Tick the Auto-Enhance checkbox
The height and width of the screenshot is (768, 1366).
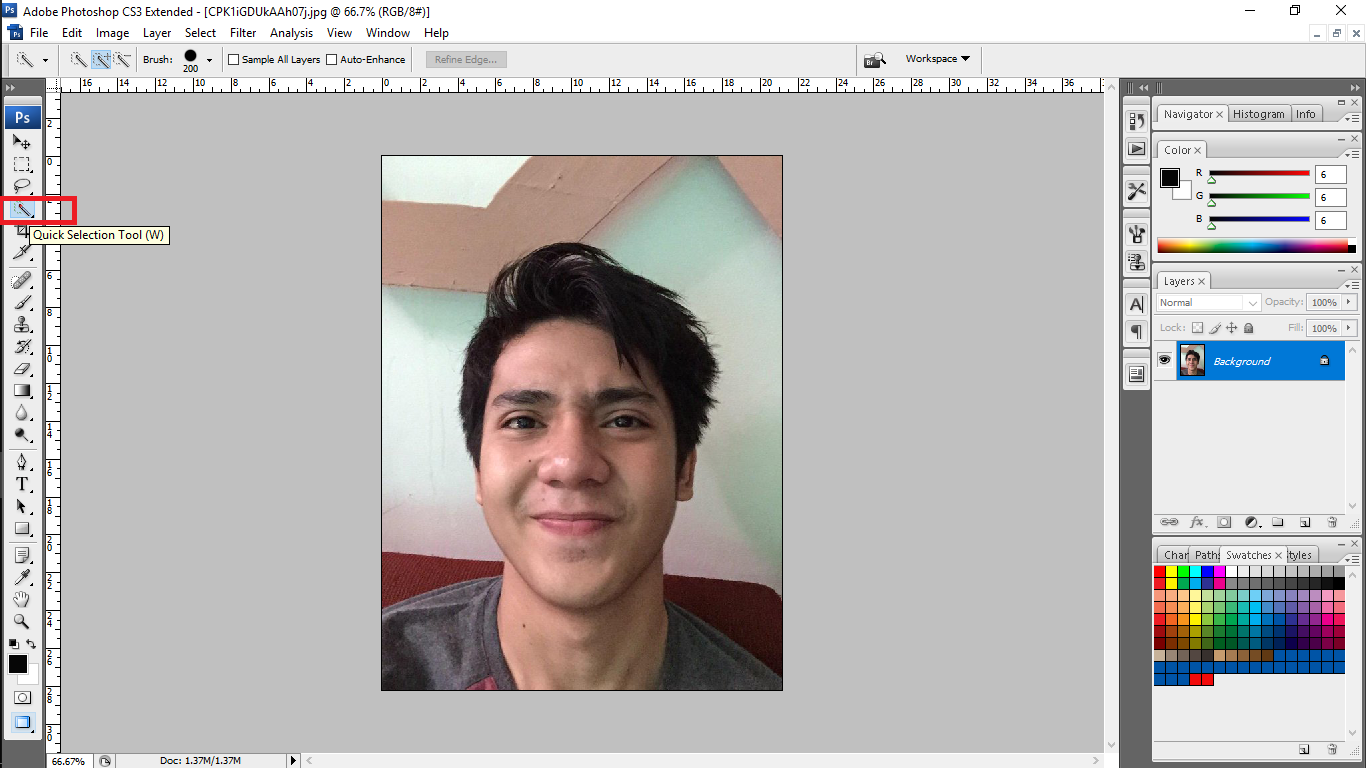pyautogui.click(x=332, y=60)
